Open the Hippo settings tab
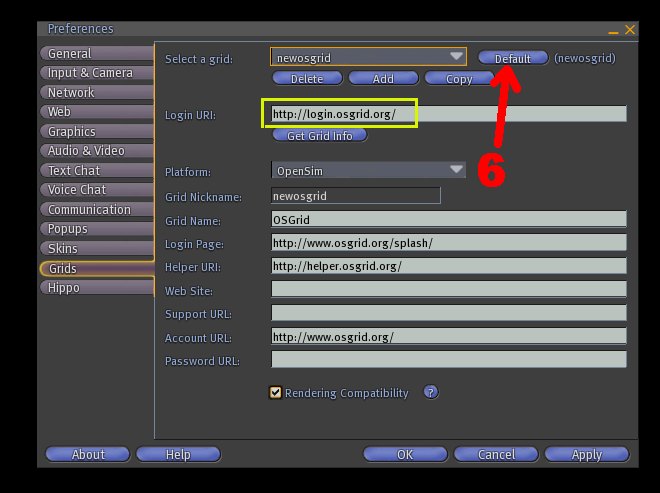 [95, 288]
